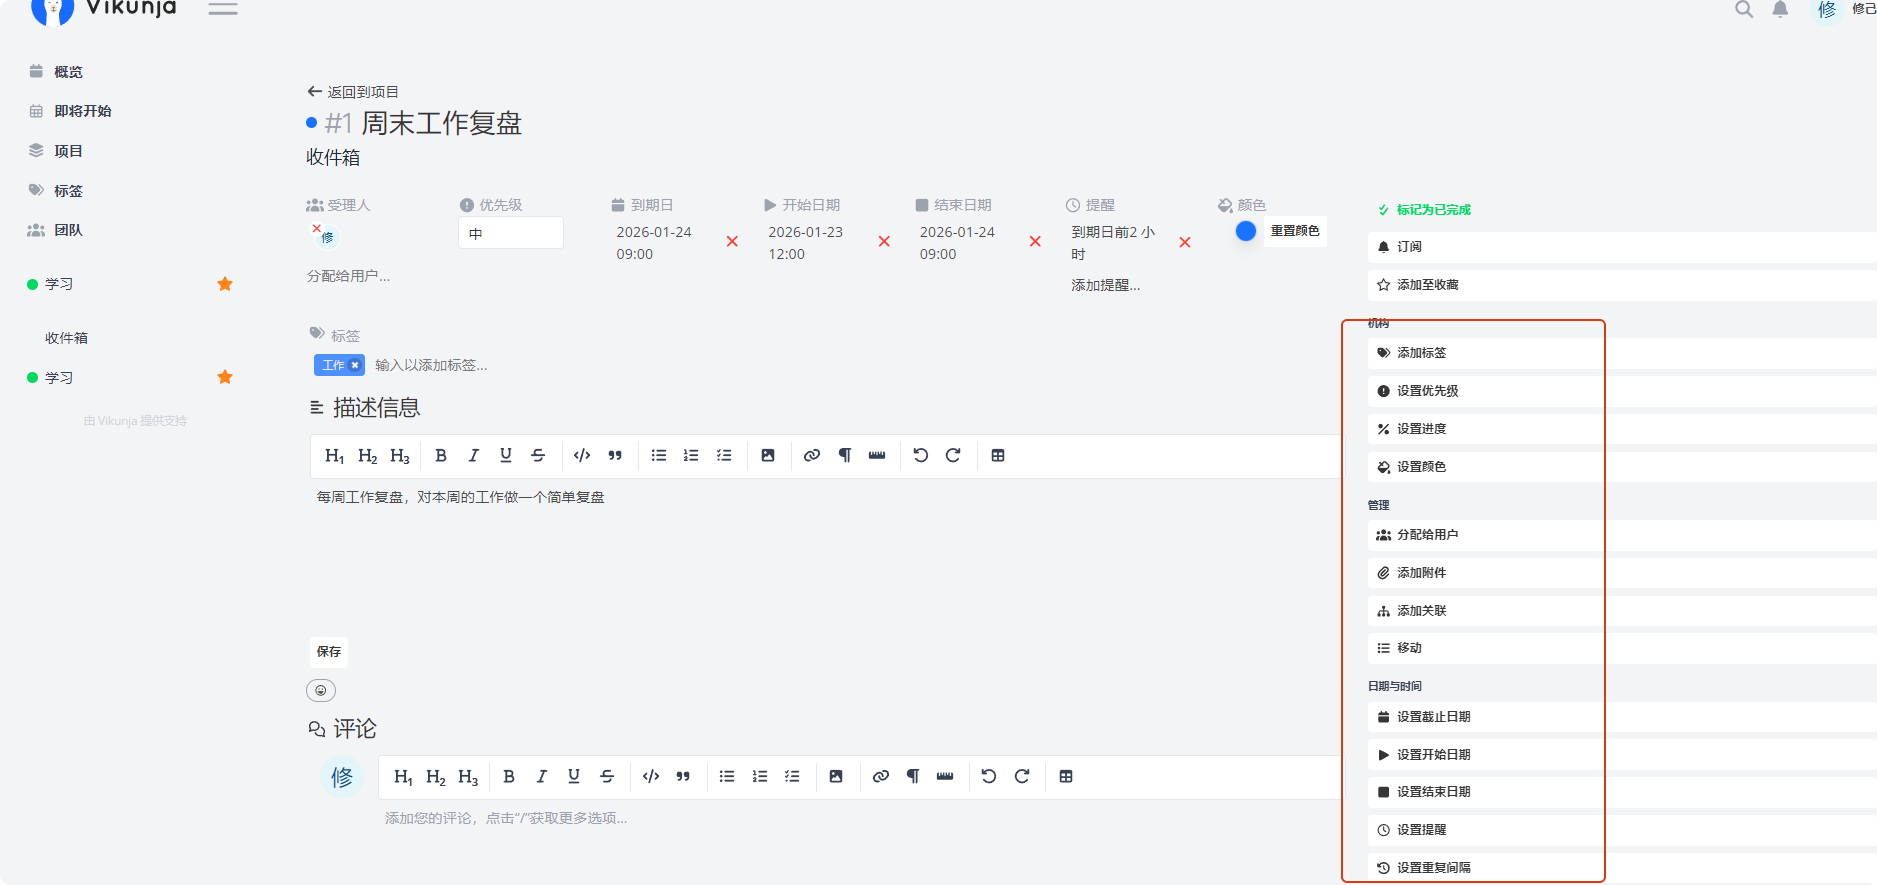Click the link icon in description toolbar
Viewport: 1877px width, 885px height.
click(x=812, y=456)
